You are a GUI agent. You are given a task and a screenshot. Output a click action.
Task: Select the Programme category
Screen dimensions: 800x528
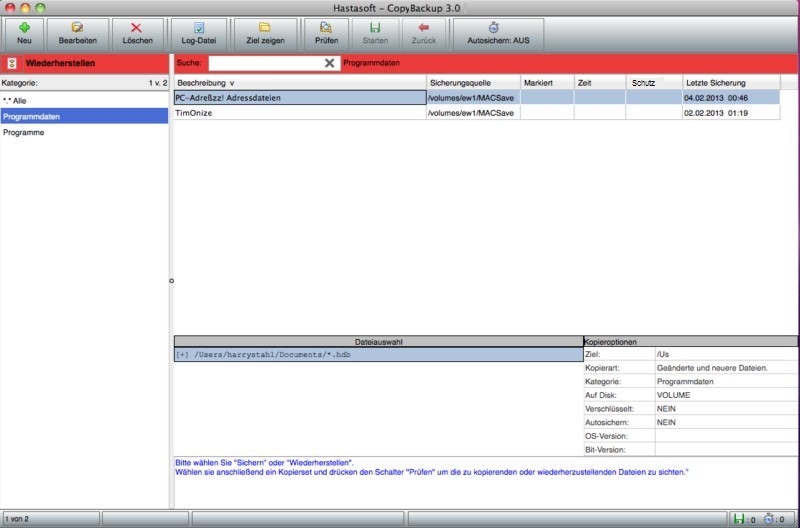click(x=84, y=132)
